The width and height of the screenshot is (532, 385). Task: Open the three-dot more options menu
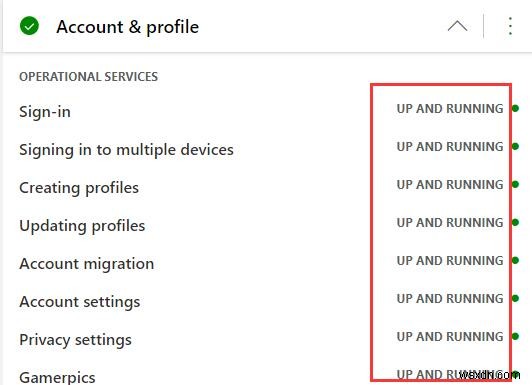[510, 26]
